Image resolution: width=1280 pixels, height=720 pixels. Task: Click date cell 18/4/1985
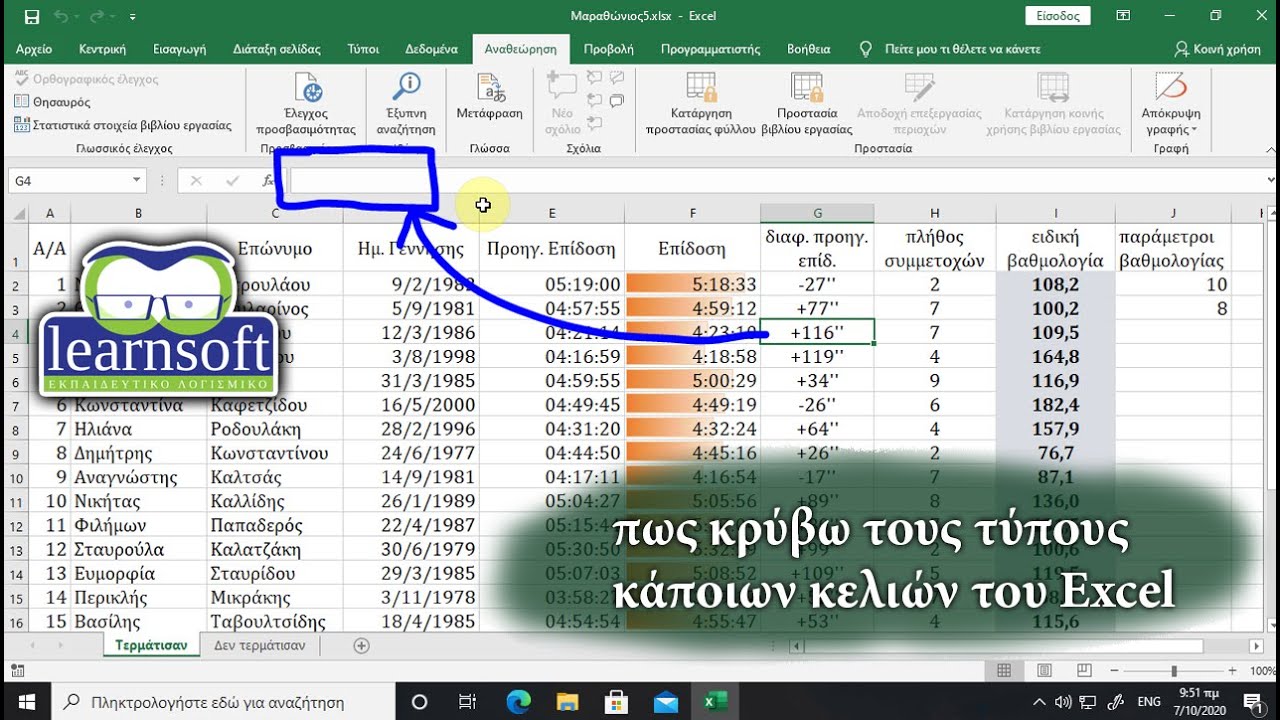pos(410,621)
